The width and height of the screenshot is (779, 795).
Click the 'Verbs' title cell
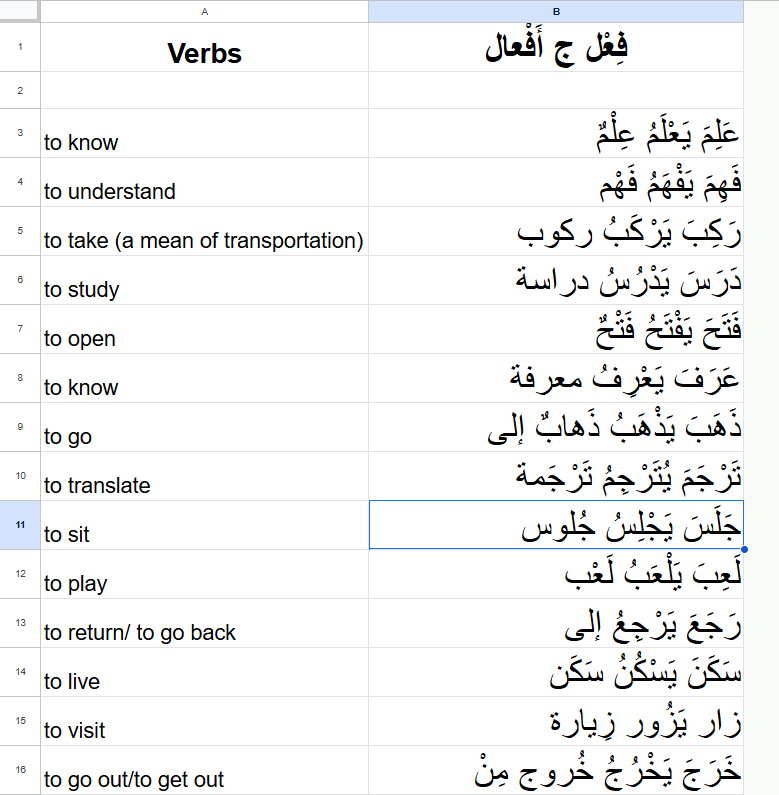(x=204, y=47)
